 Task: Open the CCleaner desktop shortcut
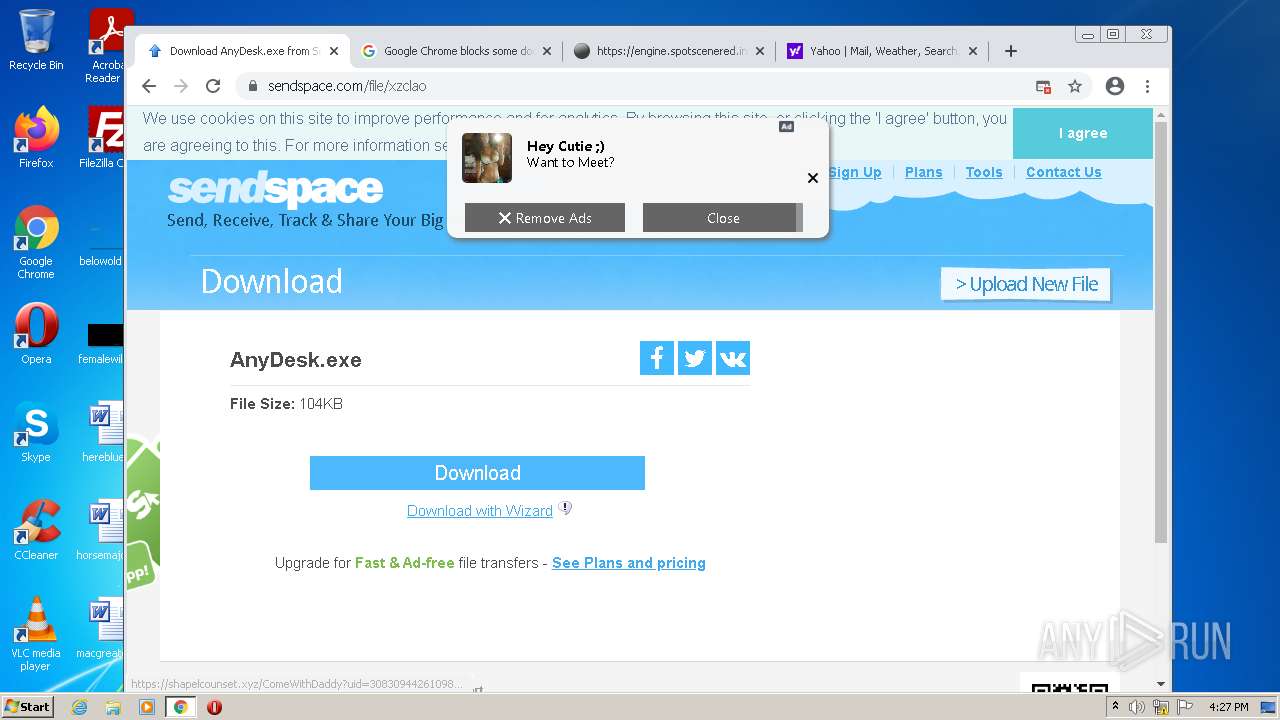(36, 529)
